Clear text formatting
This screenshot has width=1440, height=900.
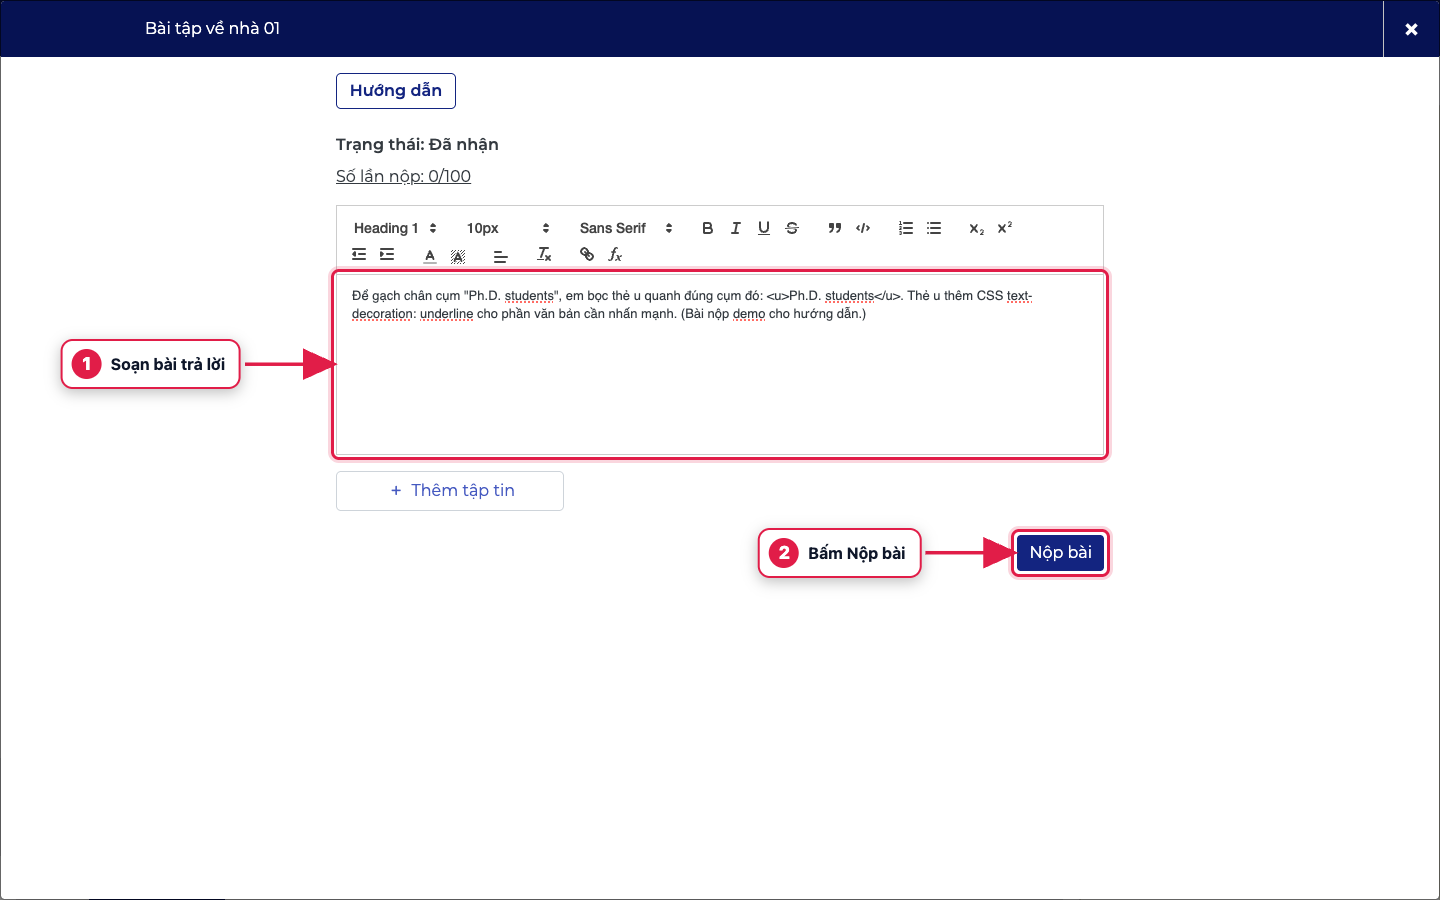coord(544,255)
